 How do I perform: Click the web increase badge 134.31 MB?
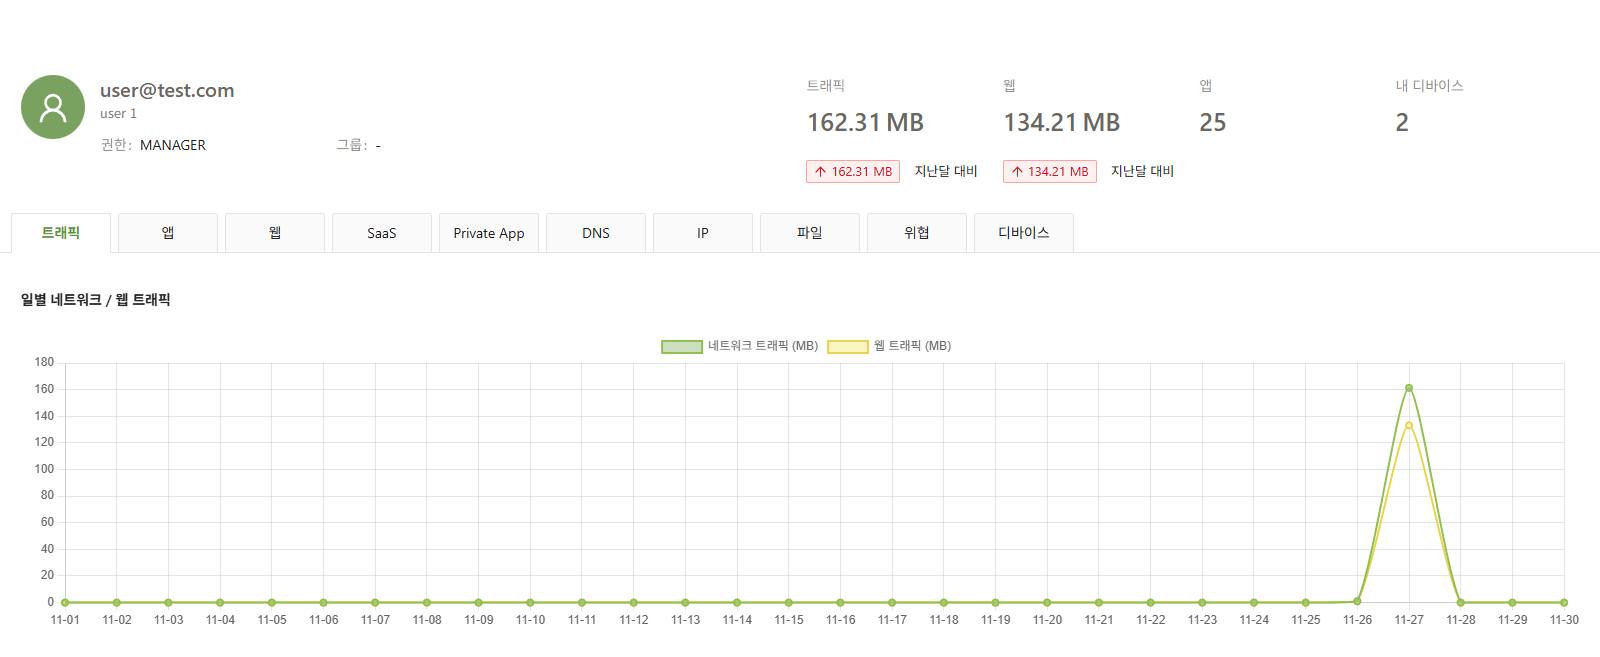click(x=1050, y=172)
